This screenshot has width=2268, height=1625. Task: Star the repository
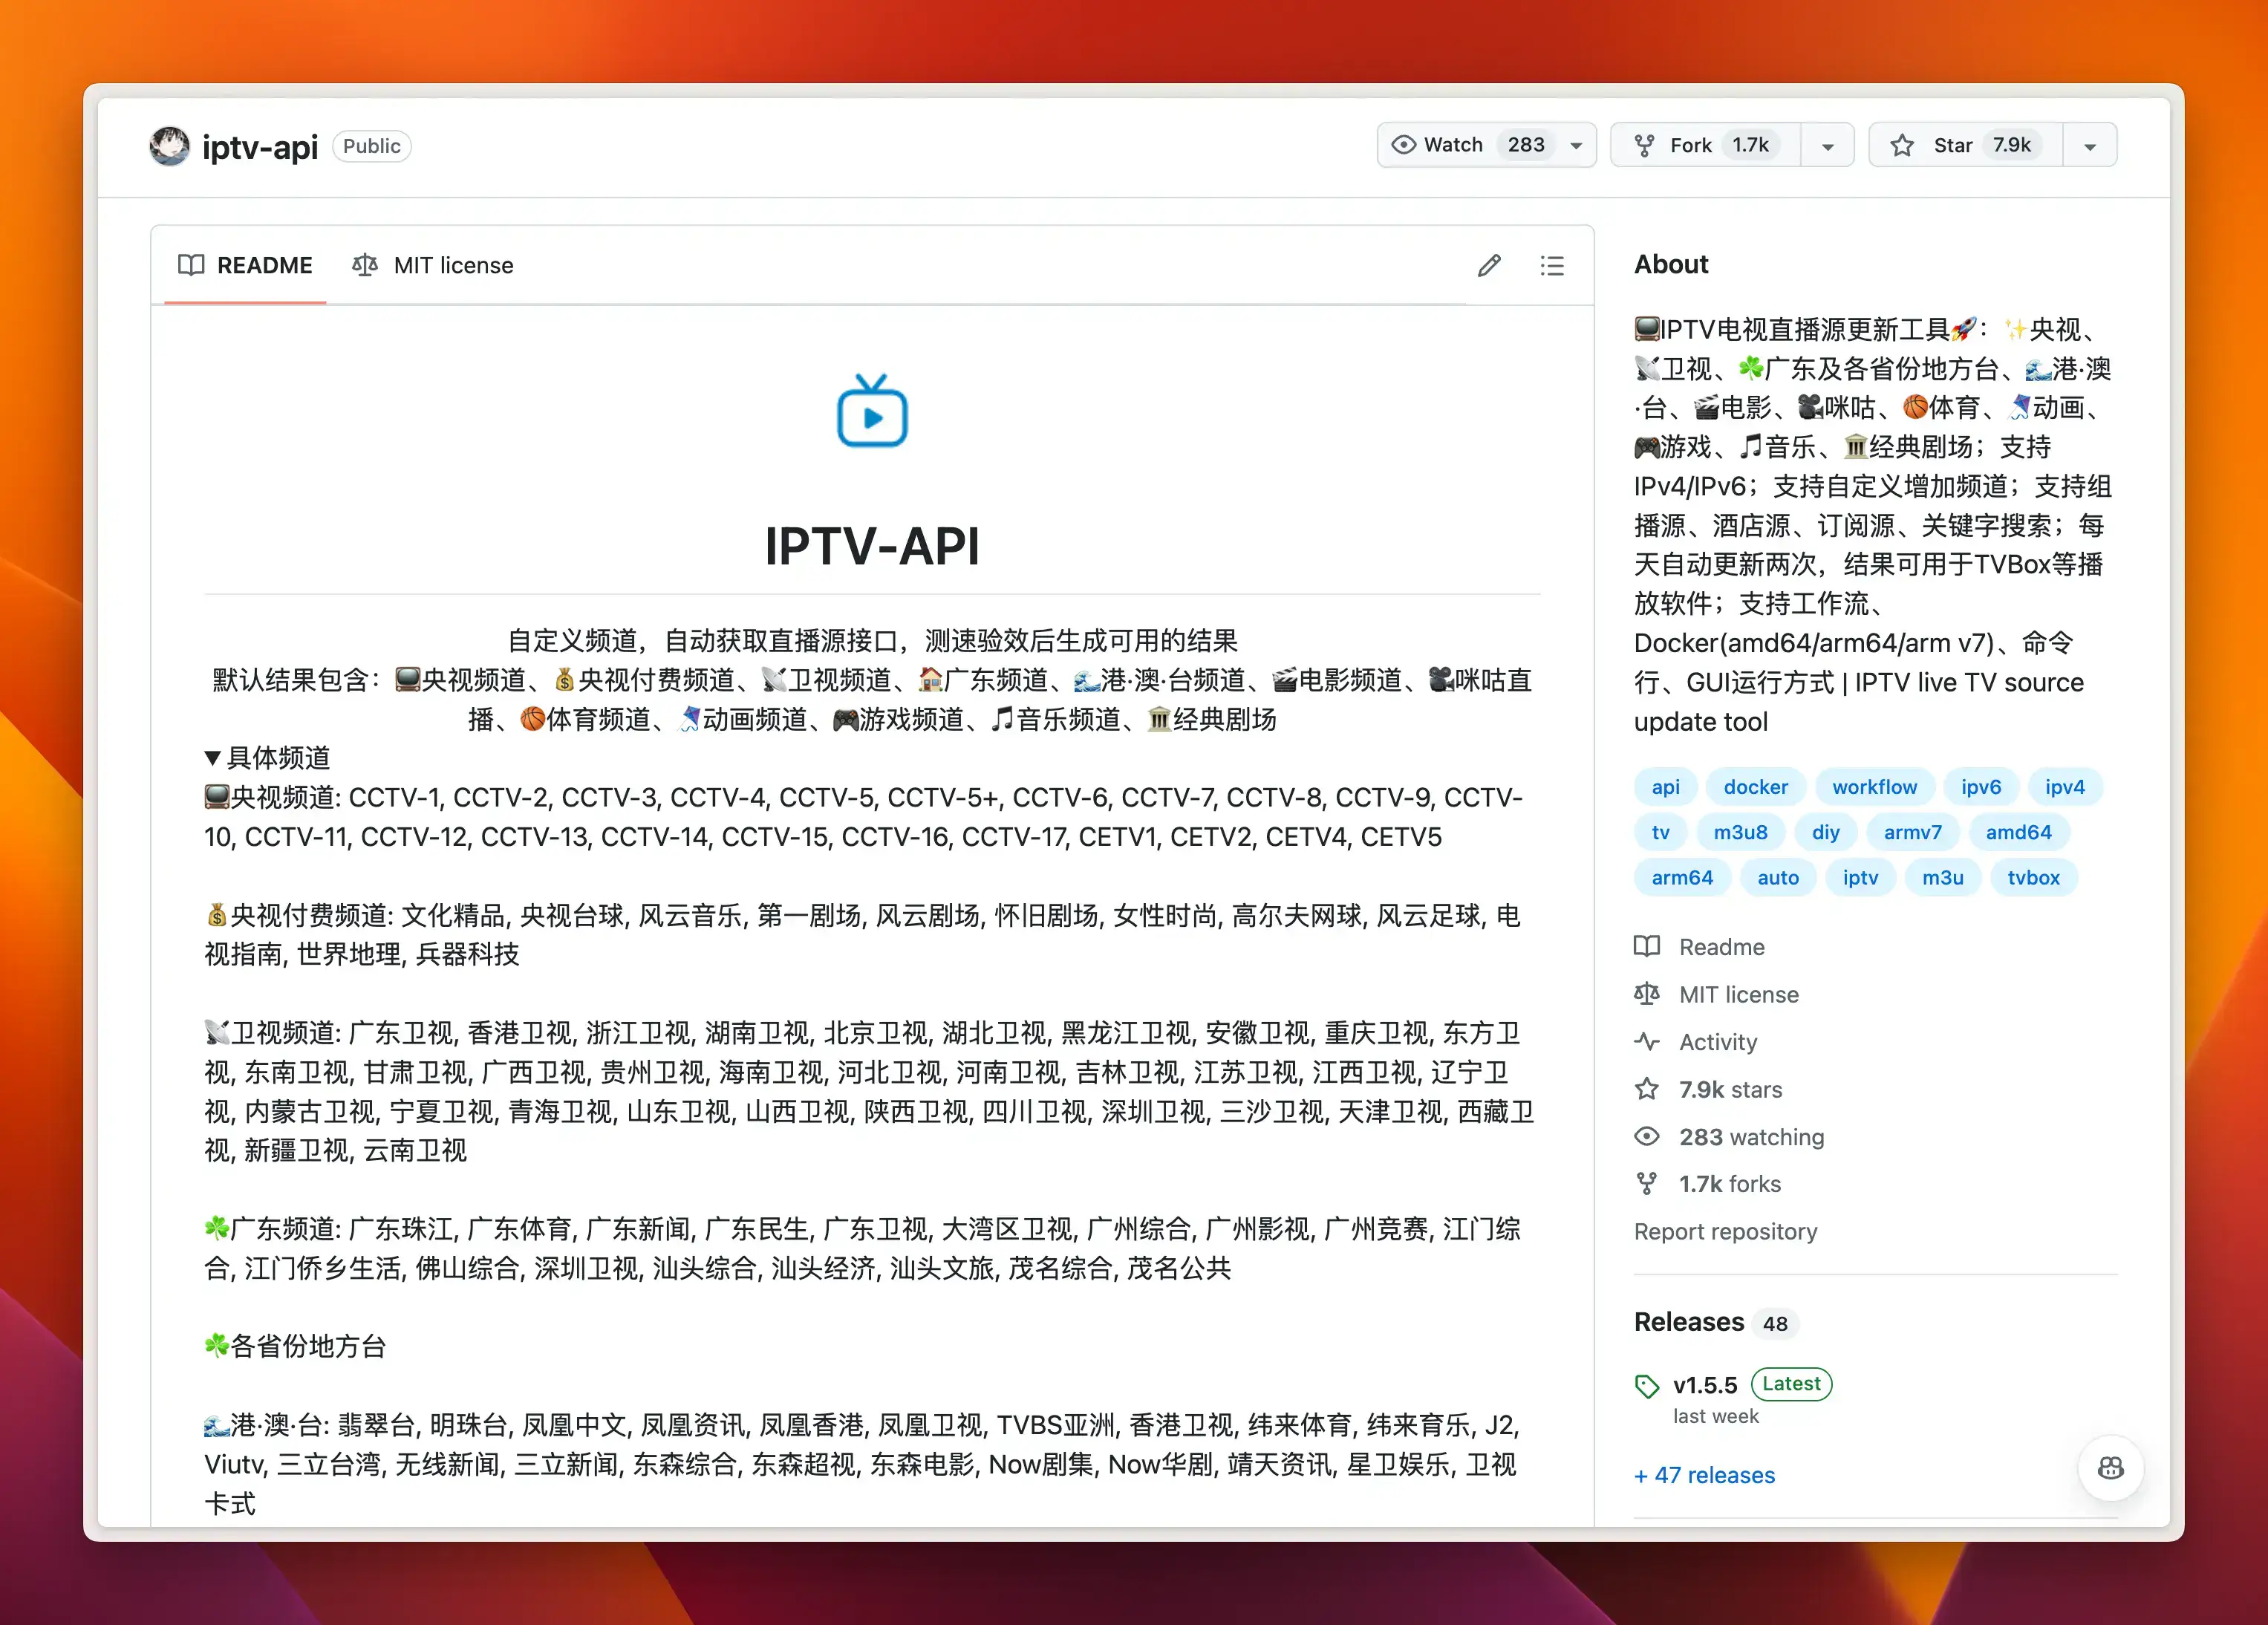(x=1965, y=145)
